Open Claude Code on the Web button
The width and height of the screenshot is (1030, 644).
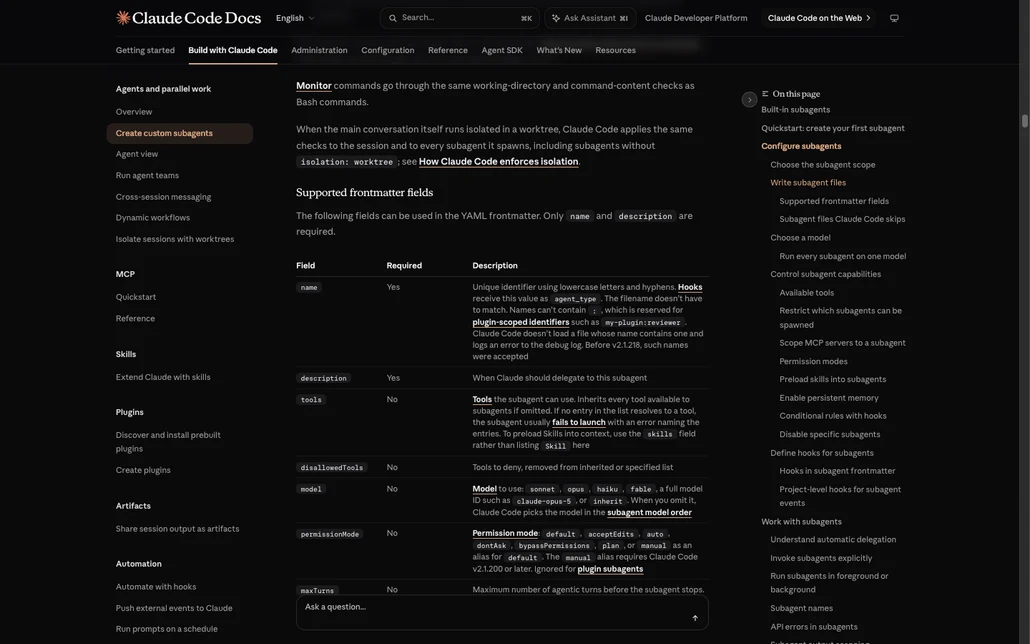coord(819,18)
